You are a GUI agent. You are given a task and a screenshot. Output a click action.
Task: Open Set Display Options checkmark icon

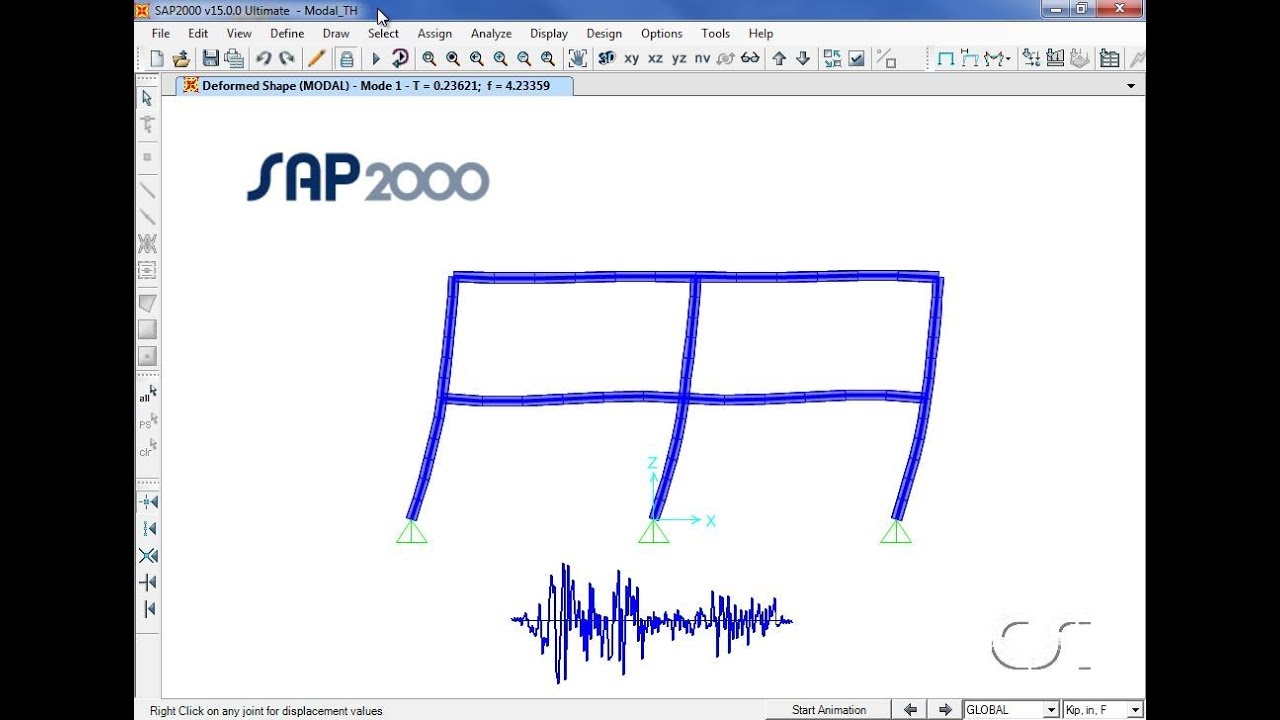click(x=857, y=59)
